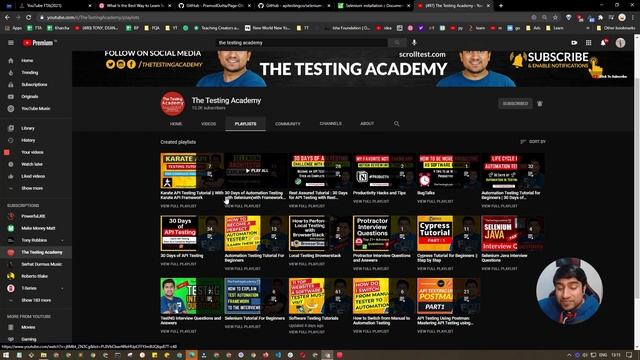
Task: Go to Home in sidebar
Action: (x=36, y=60)
